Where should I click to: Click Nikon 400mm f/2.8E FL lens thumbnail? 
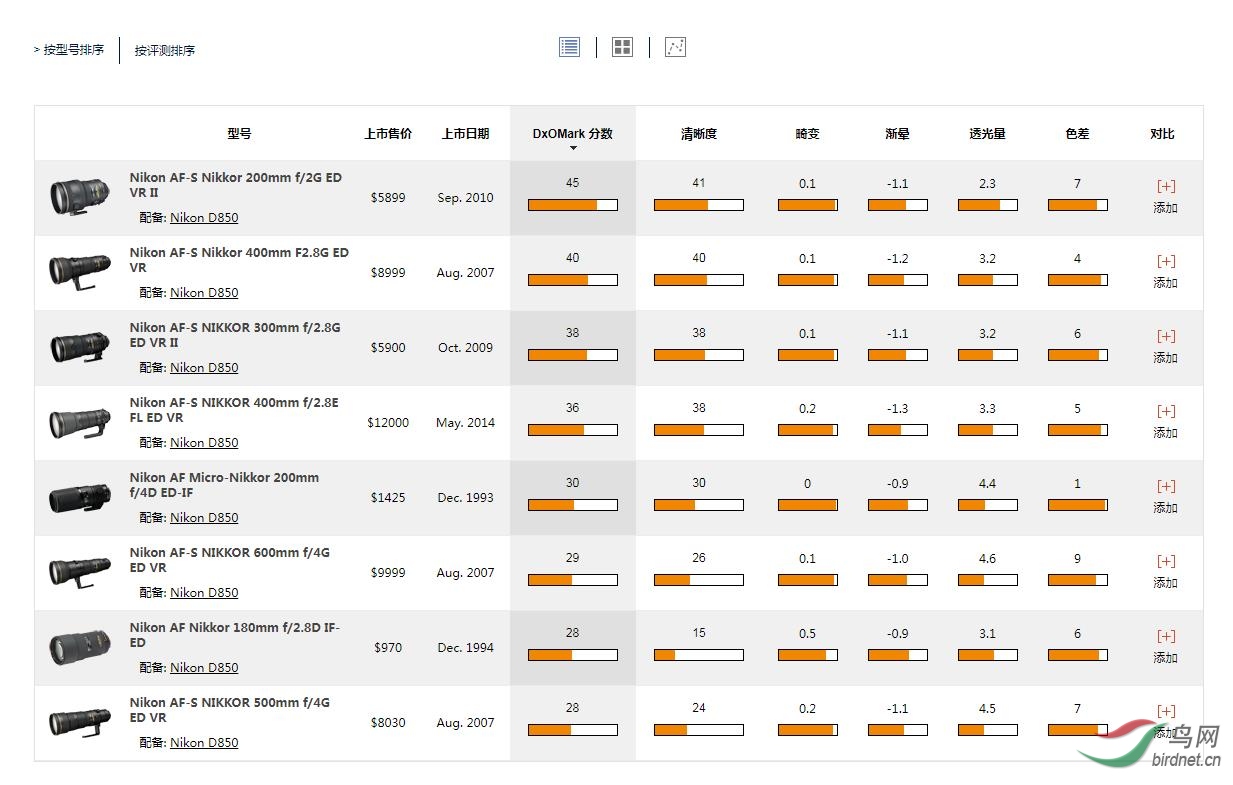(80, 422)
